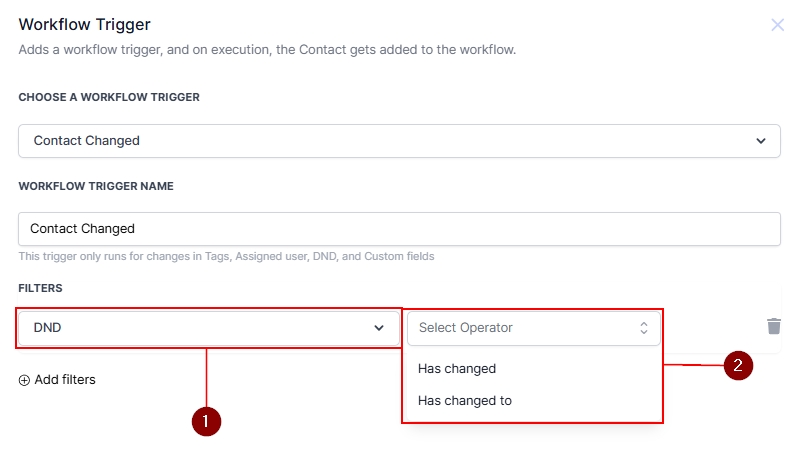
Task: Click the "Workflow Trigger Name" label
Action: click(x=96, y=186)
